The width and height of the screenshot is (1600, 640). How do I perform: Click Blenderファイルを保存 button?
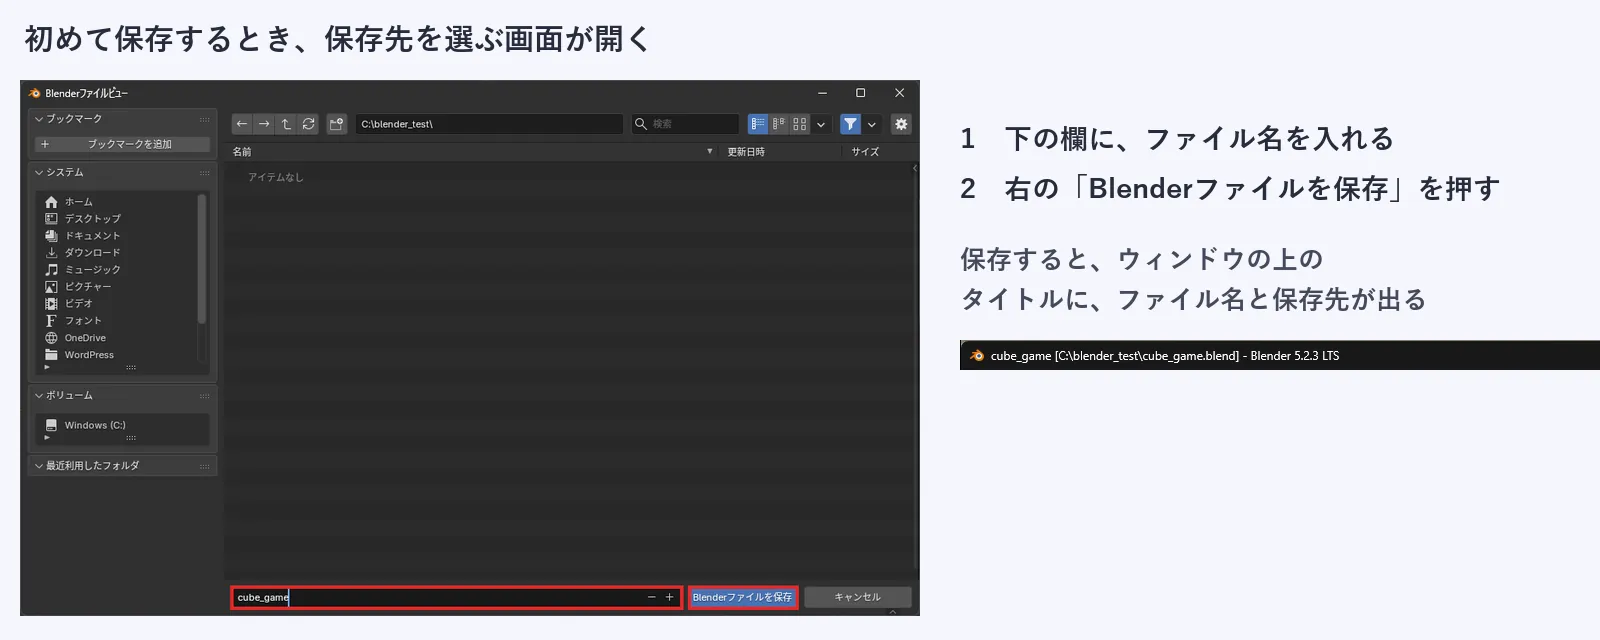tap(742, 597)
